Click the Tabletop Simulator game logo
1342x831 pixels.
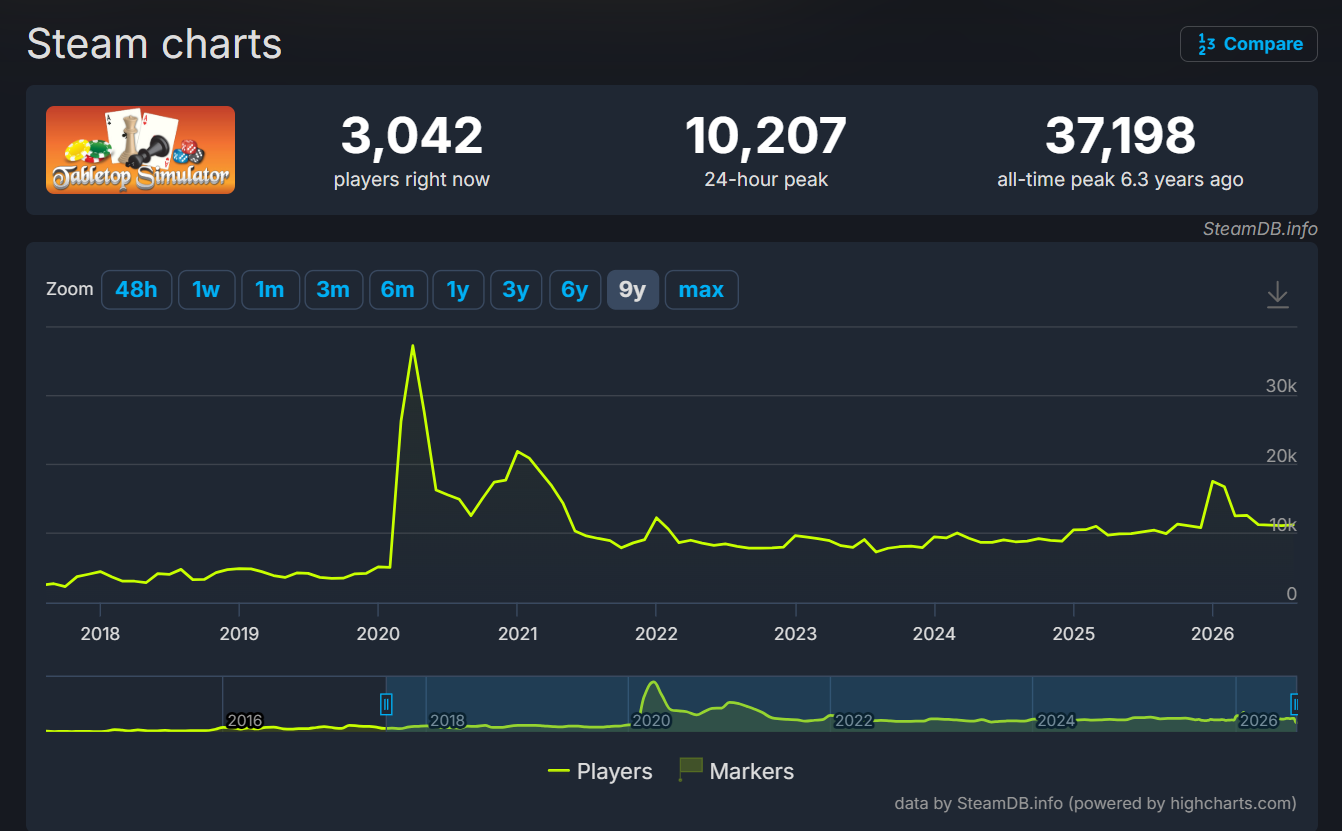tap(140, 150)
